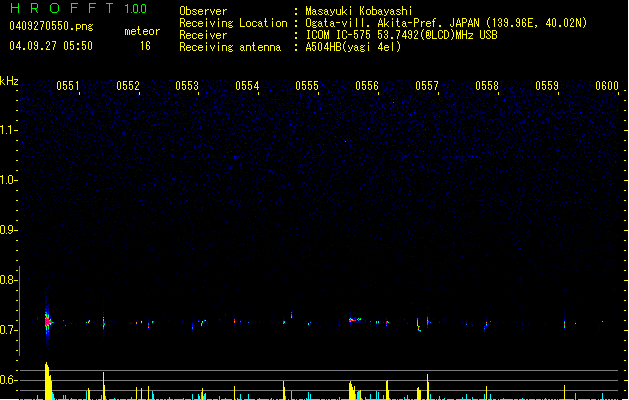Click the tallest yellow power bar near 0551

[48, 381]
